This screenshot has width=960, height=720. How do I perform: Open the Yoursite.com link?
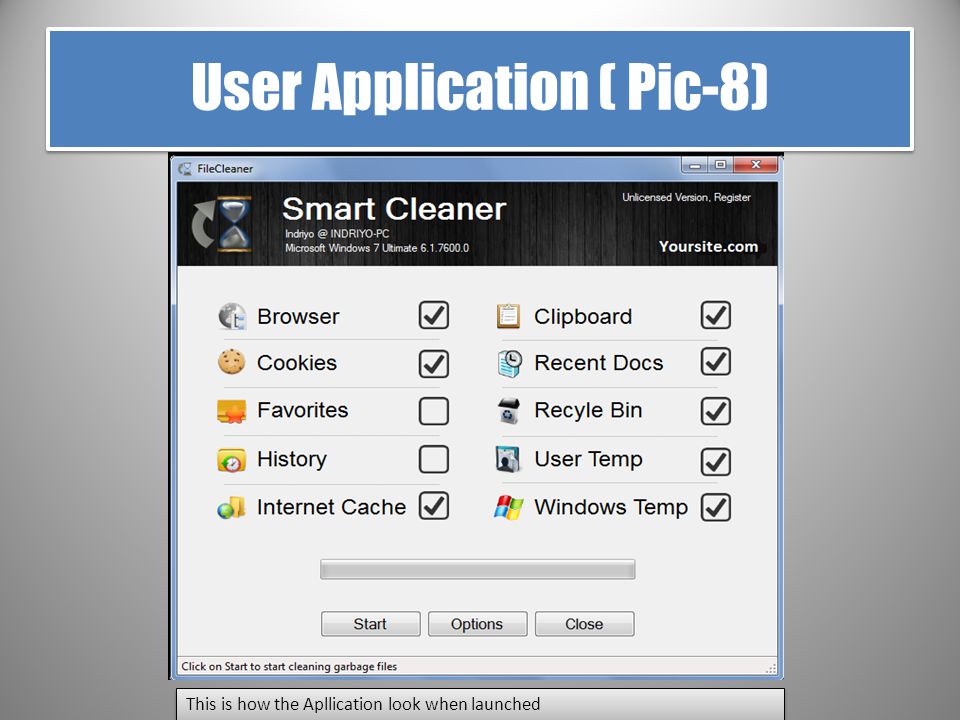[708, 247]
